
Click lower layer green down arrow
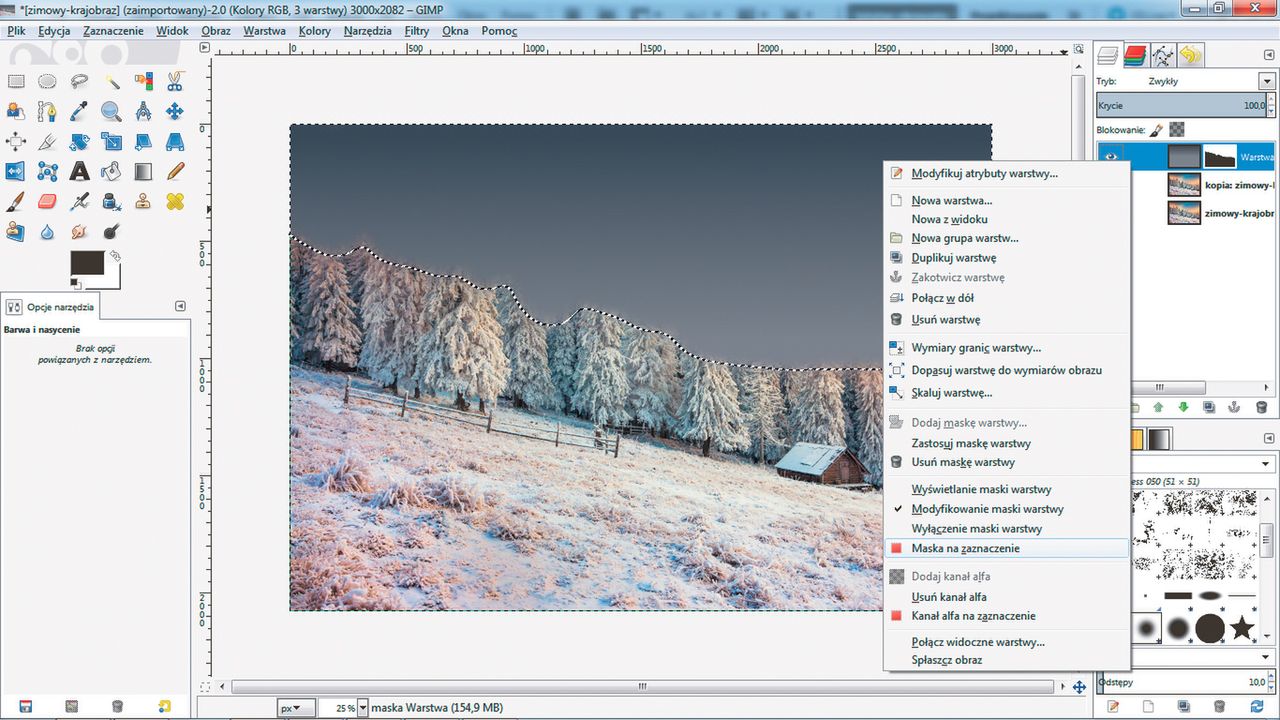[x=1184, y=407]
